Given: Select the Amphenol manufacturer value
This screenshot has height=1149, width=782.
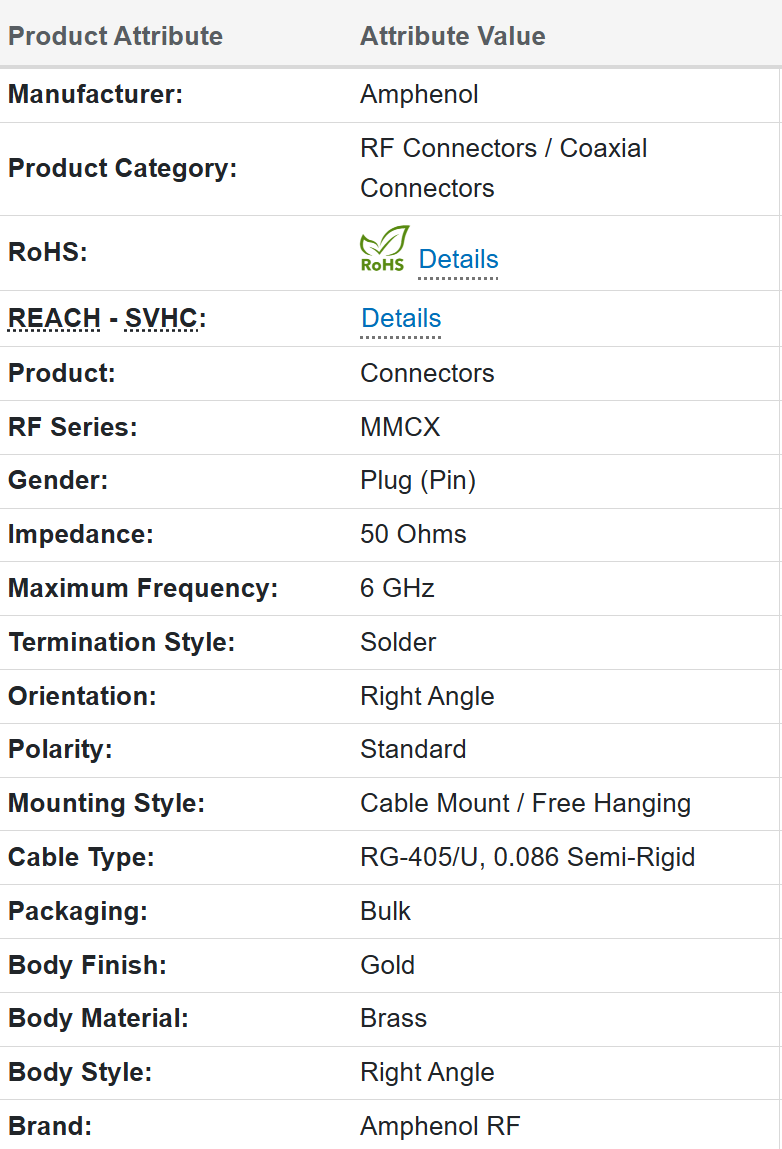Looking at the screenshot, I should click(419, 94).
